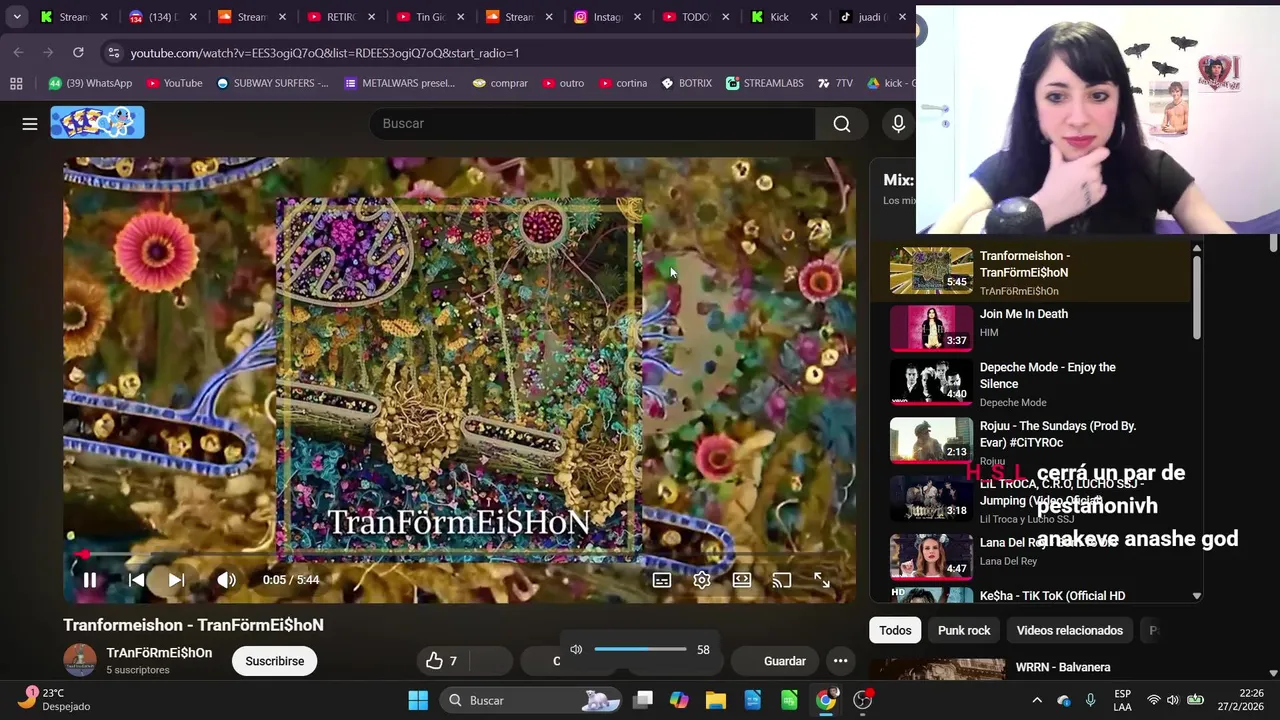Open Task View on taskbar
The height and width of the screenshot is (720, 1280).
[643, 700]
